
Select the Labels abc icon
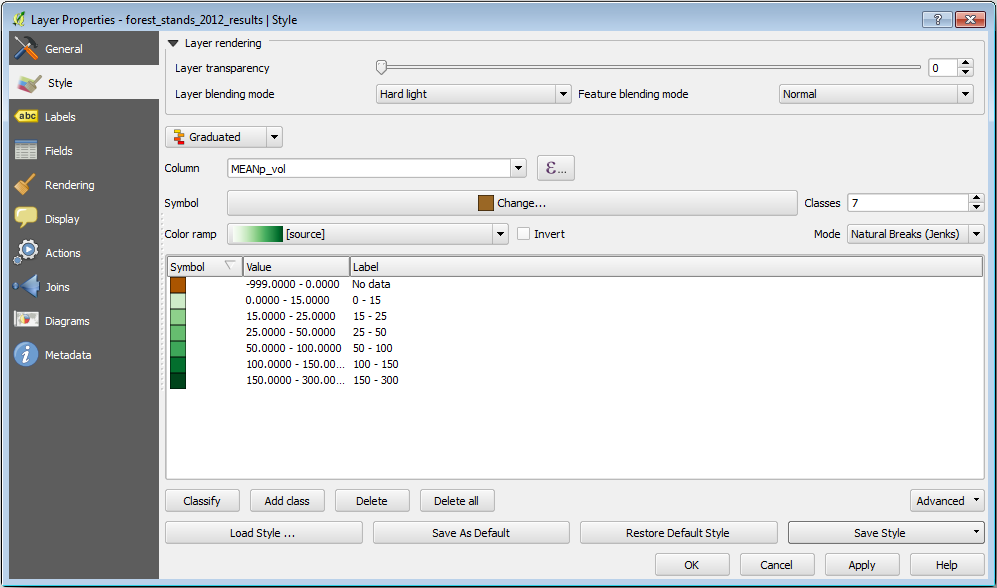(27, 117)
